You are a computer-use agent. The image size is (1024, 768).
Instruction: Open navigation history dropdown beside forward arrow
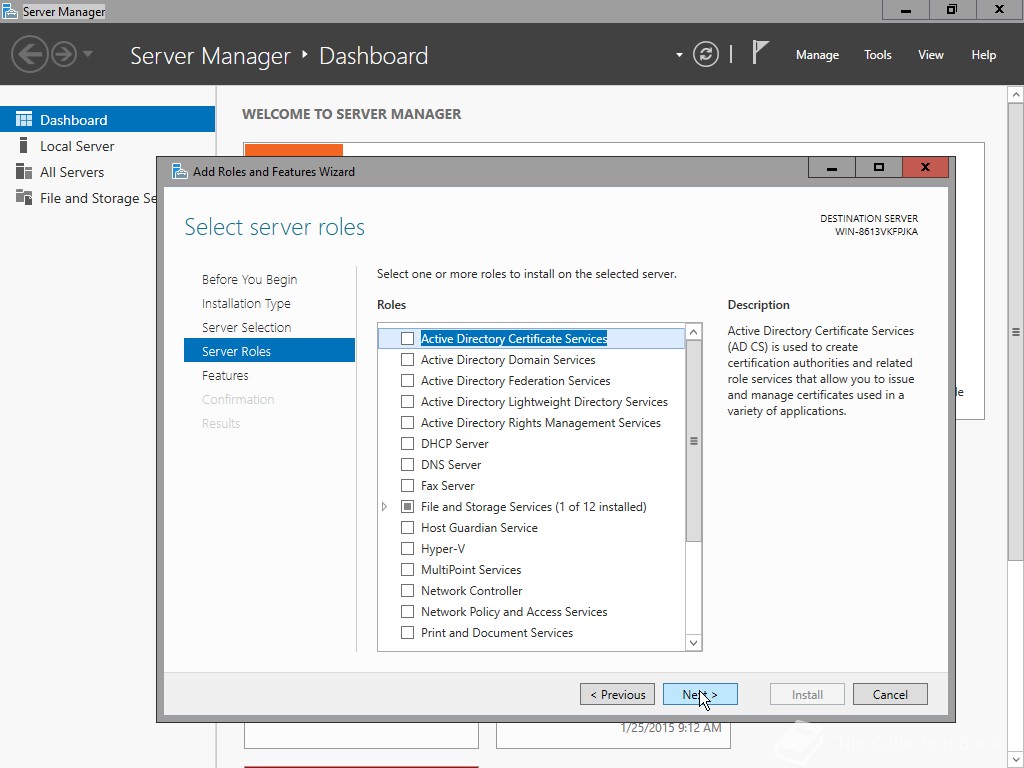pos(88,54)
